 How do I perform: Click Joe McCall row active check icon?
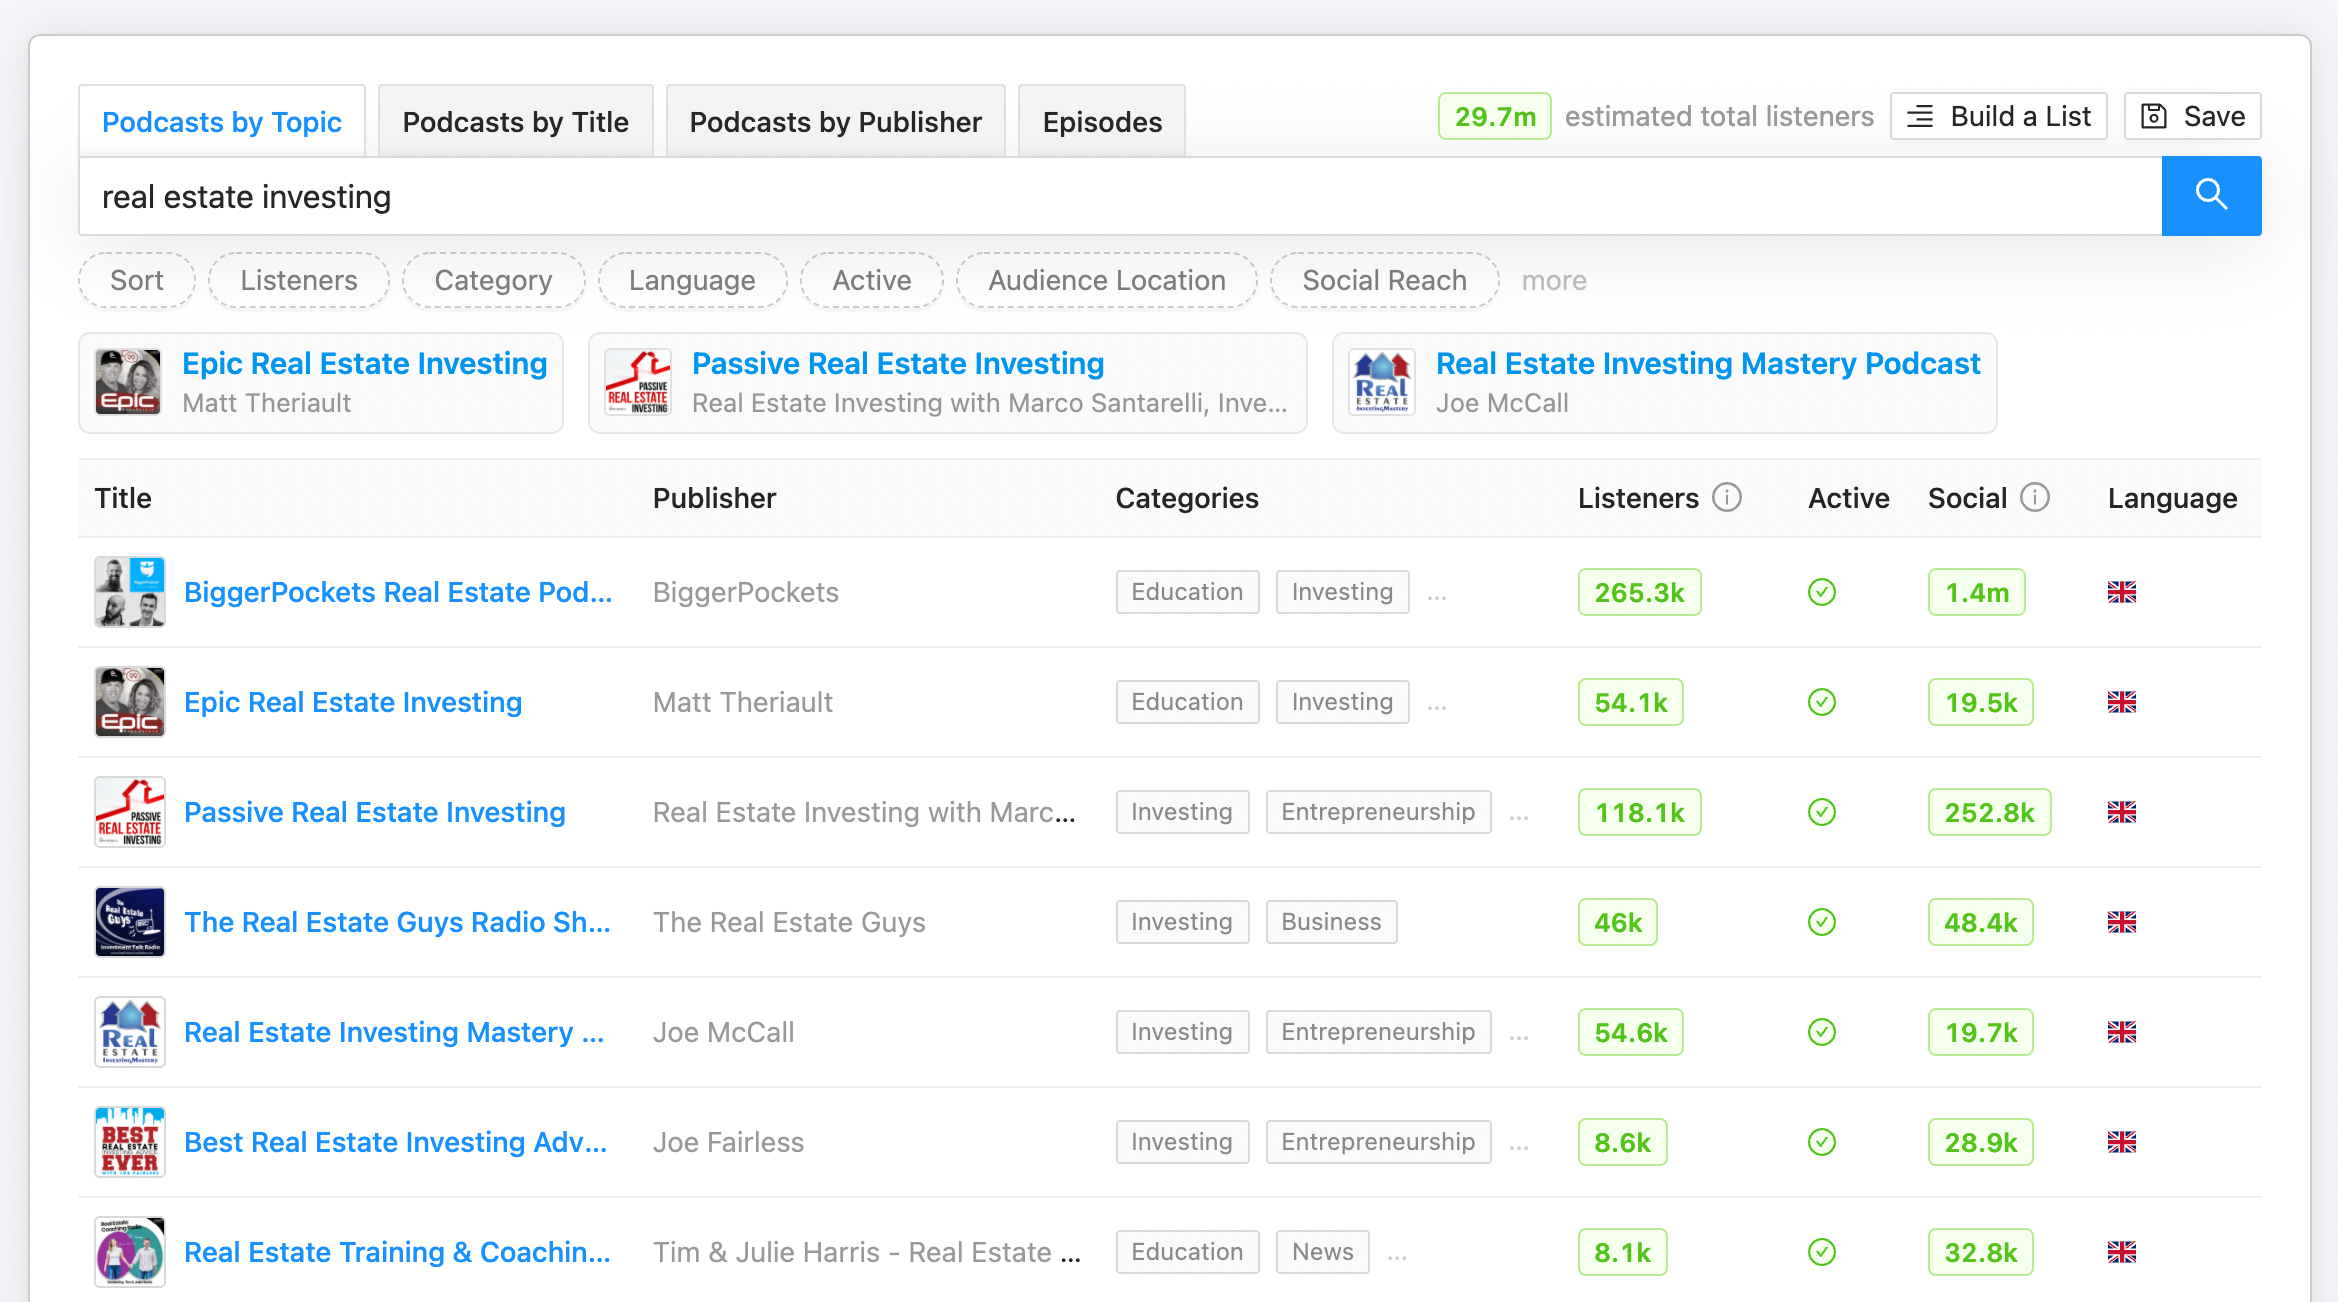(1822, 1032)
